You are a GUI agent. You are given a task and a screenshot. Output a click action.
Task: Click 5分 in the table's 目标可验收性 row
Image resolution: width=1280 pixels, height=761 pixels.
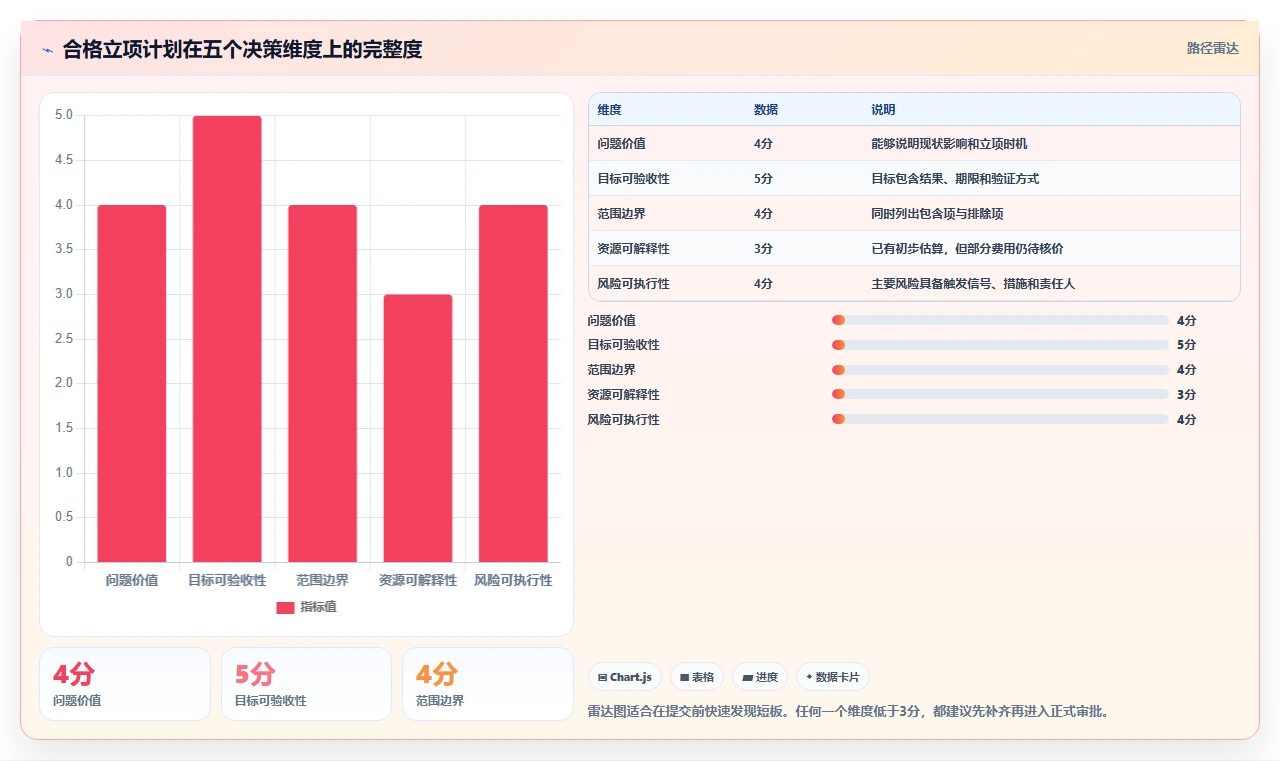(x=763, y=179)
